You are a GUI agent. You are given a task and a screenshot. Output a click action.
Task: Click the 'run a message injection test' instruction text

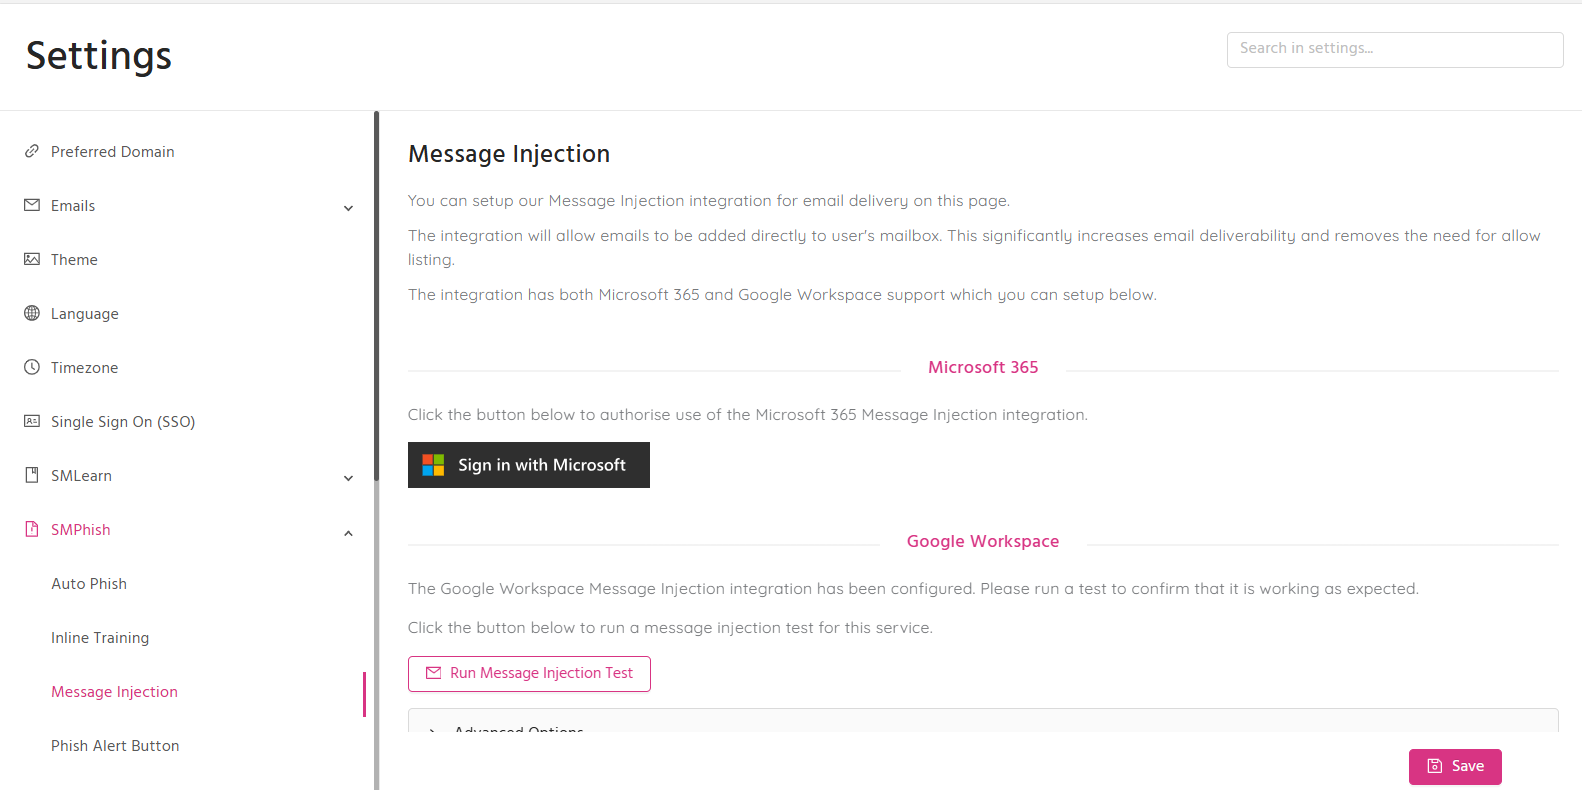pos(670,628)
